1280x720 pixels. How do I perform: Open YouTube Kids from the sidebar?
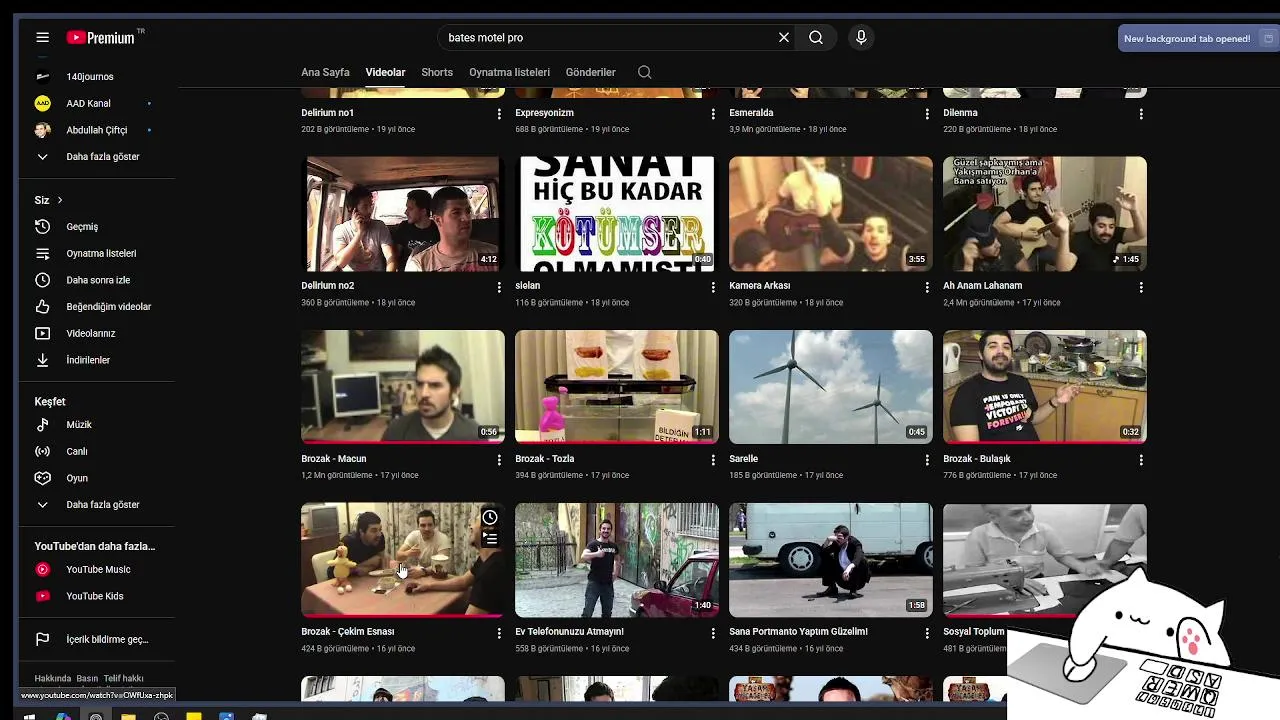[97, 596]
